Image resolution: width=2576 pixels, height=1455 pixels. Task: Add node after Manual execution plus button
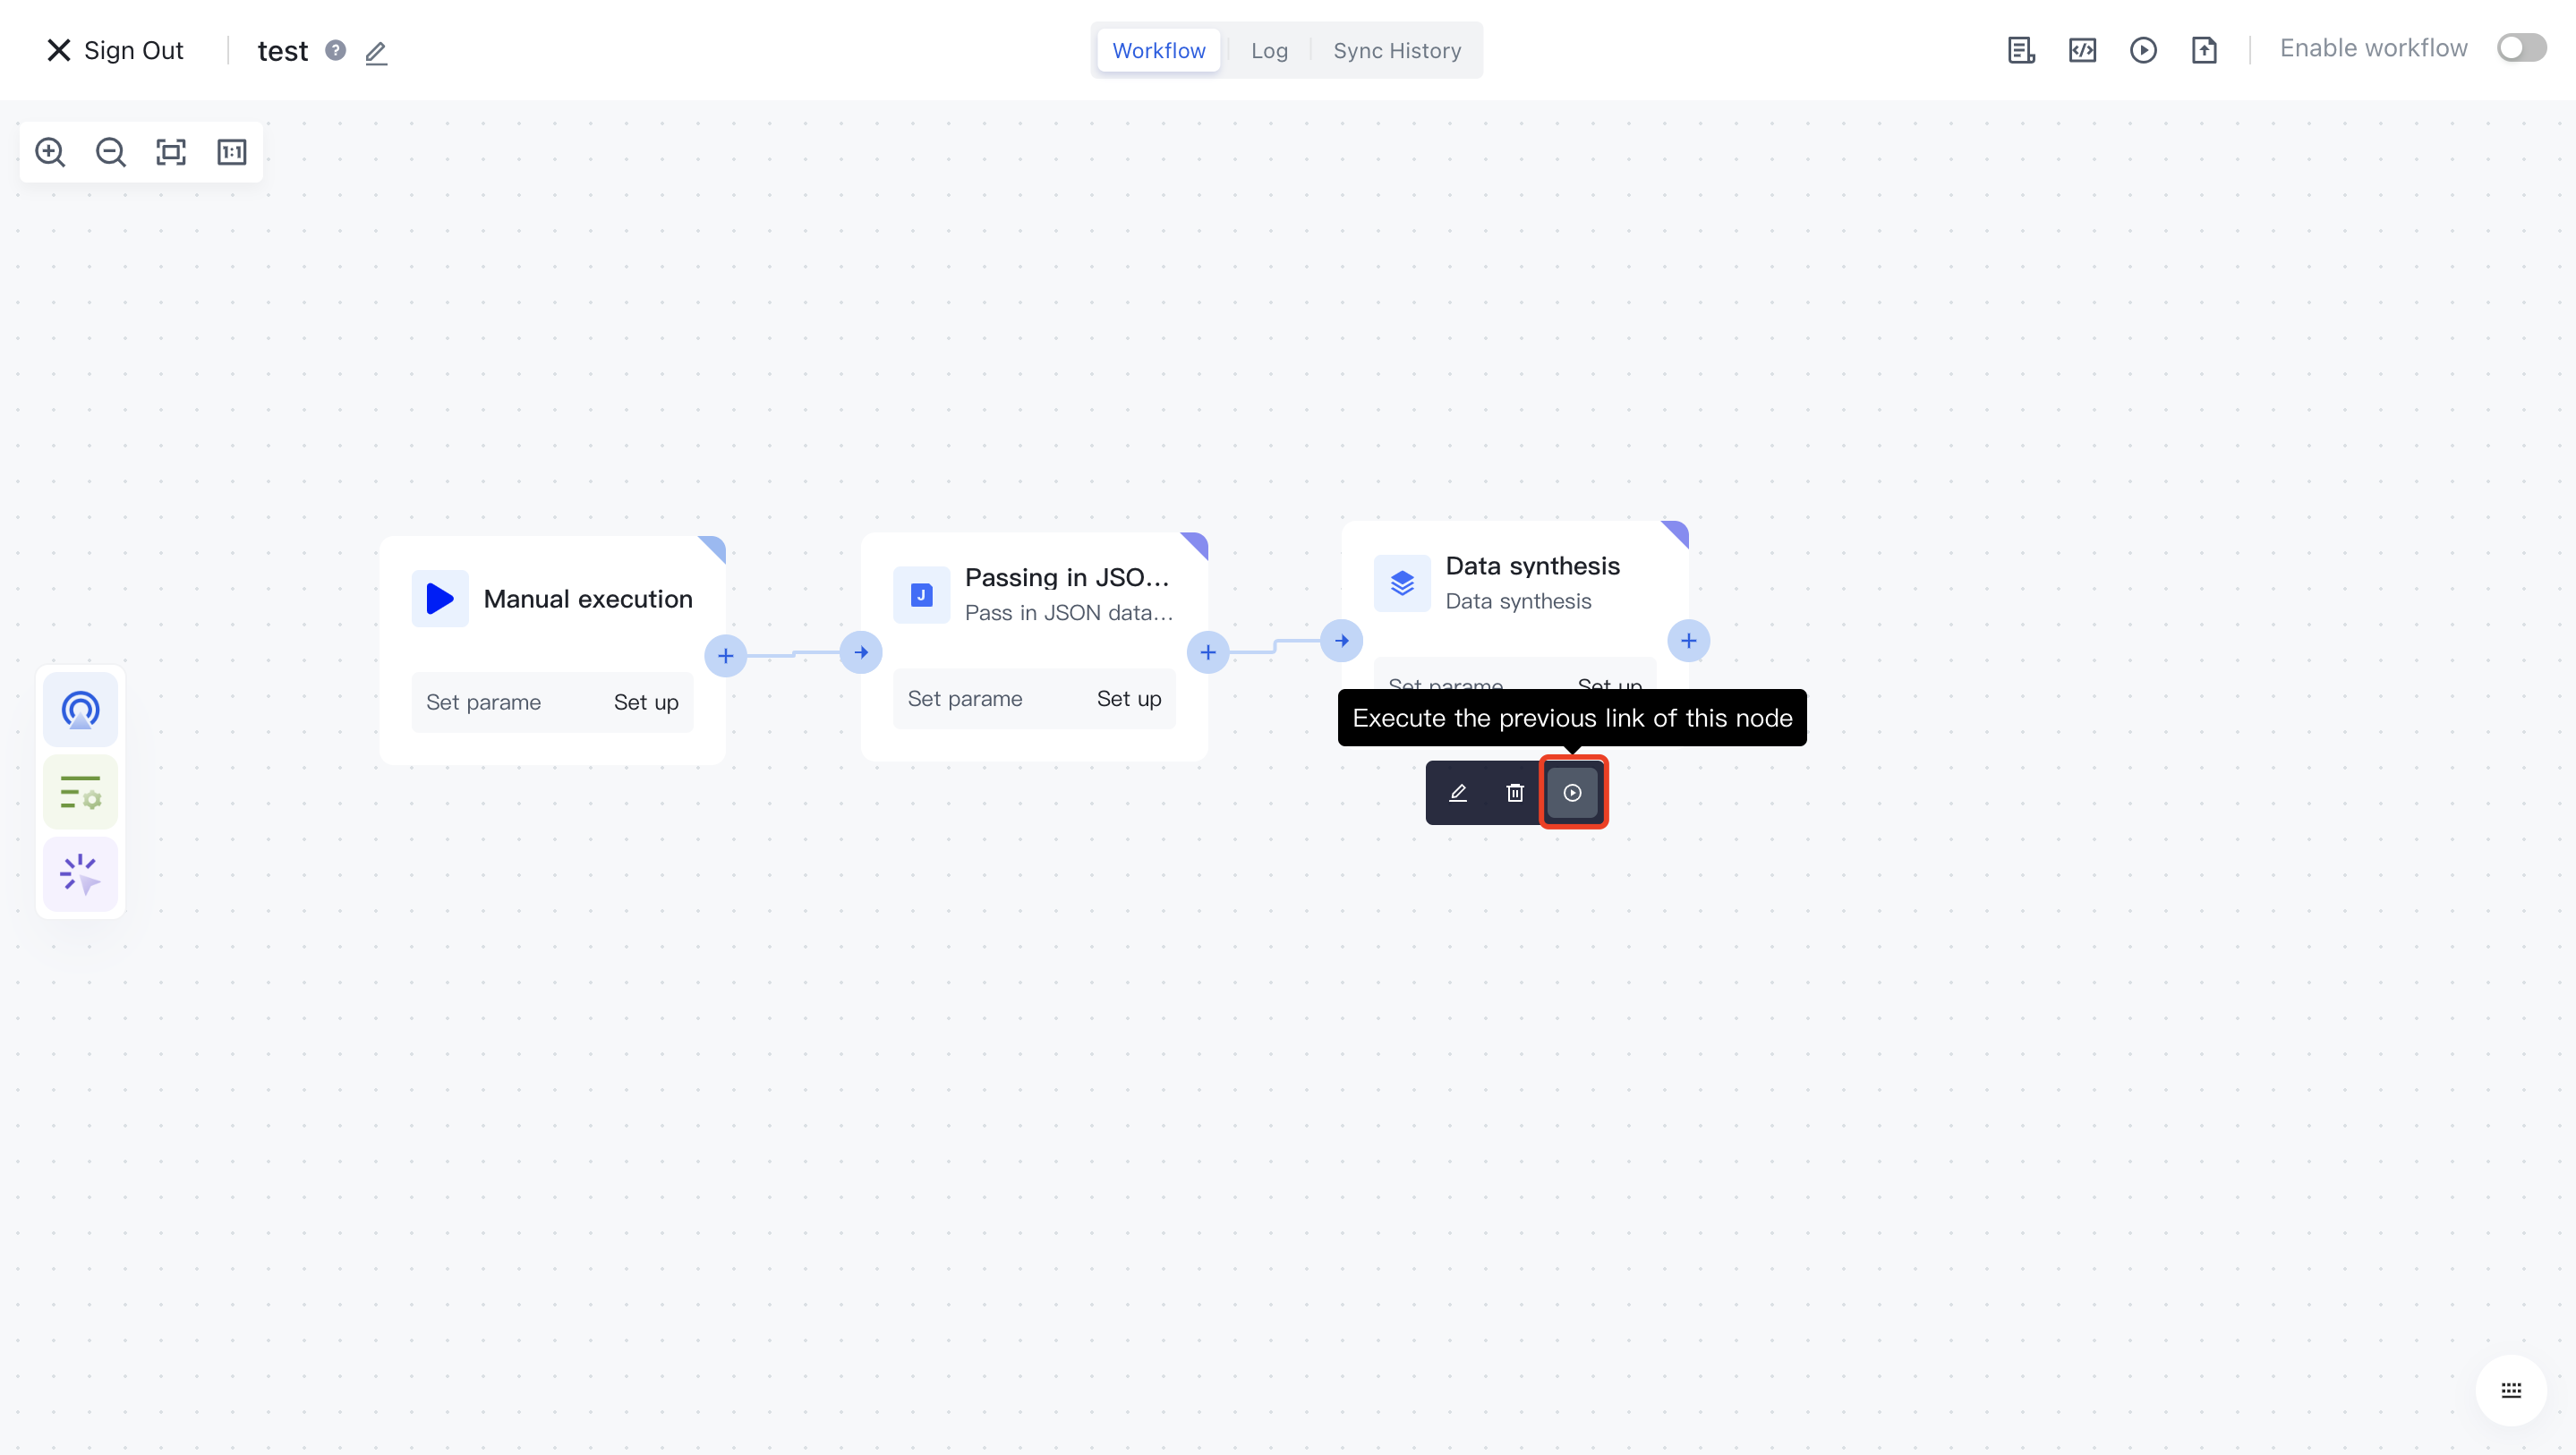point(725,656)
